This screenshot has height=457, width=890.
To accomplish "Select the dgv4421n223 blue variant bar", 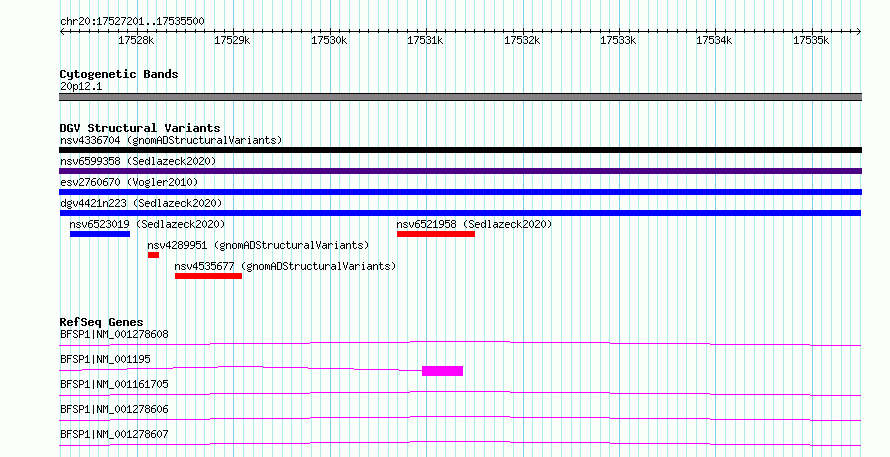I will (x=460, y=213).
